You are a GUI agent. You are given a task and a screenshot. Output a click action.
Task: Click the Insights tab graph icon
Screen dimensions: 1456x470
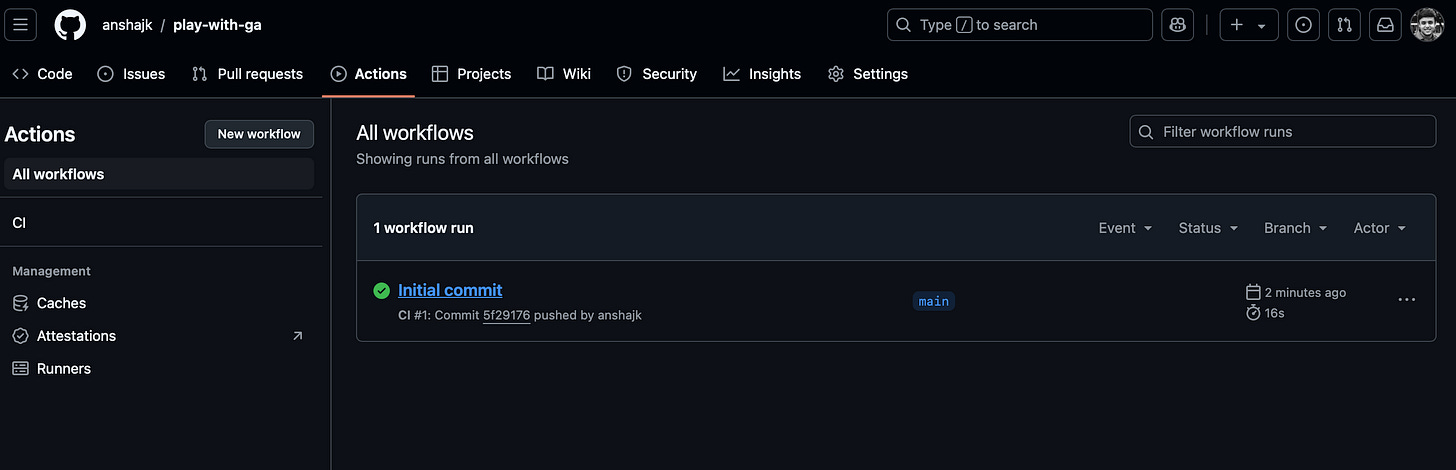point(731,74)
